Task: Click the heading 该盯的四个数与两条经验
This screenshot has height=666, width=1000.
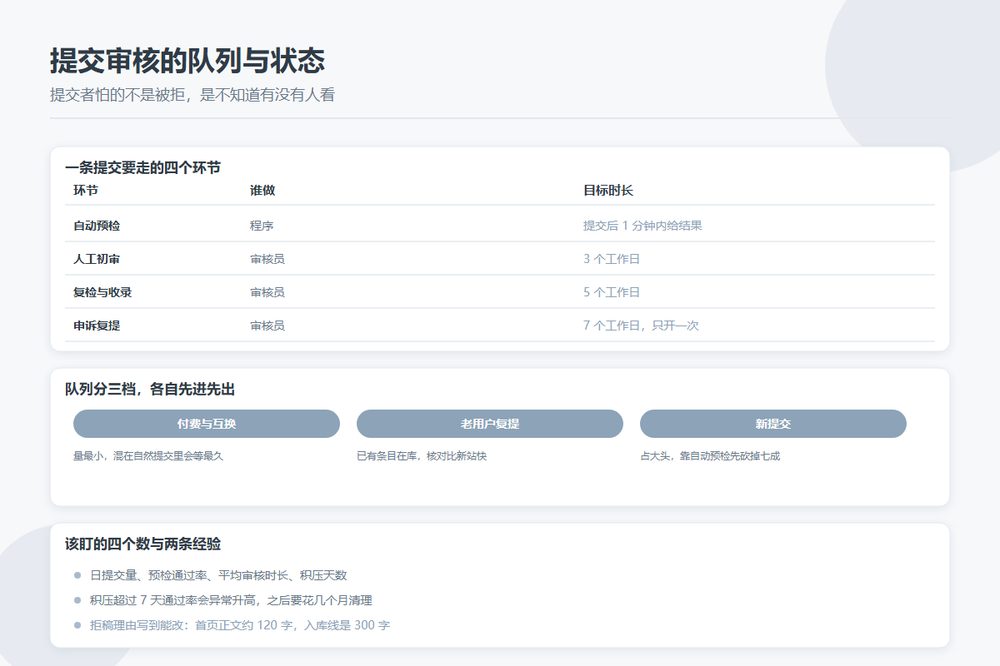Action: (143, 544)
